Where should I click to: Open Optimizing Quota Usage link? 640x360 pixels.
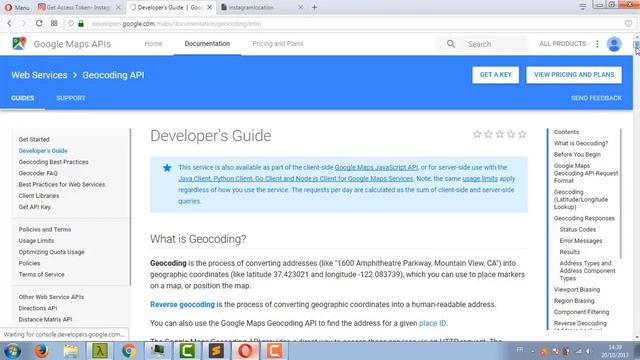click(x=51, y=252)
